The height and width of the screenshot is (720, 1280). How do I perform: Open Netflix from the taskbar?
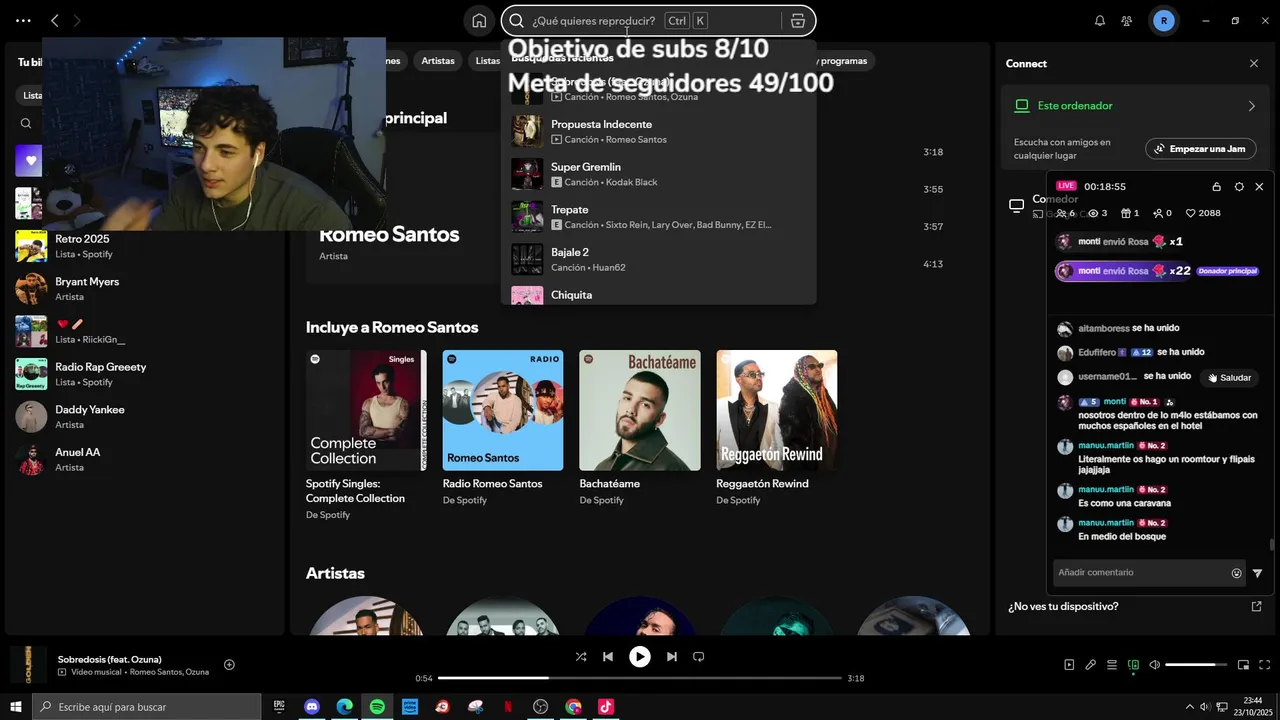click(508, 707)
